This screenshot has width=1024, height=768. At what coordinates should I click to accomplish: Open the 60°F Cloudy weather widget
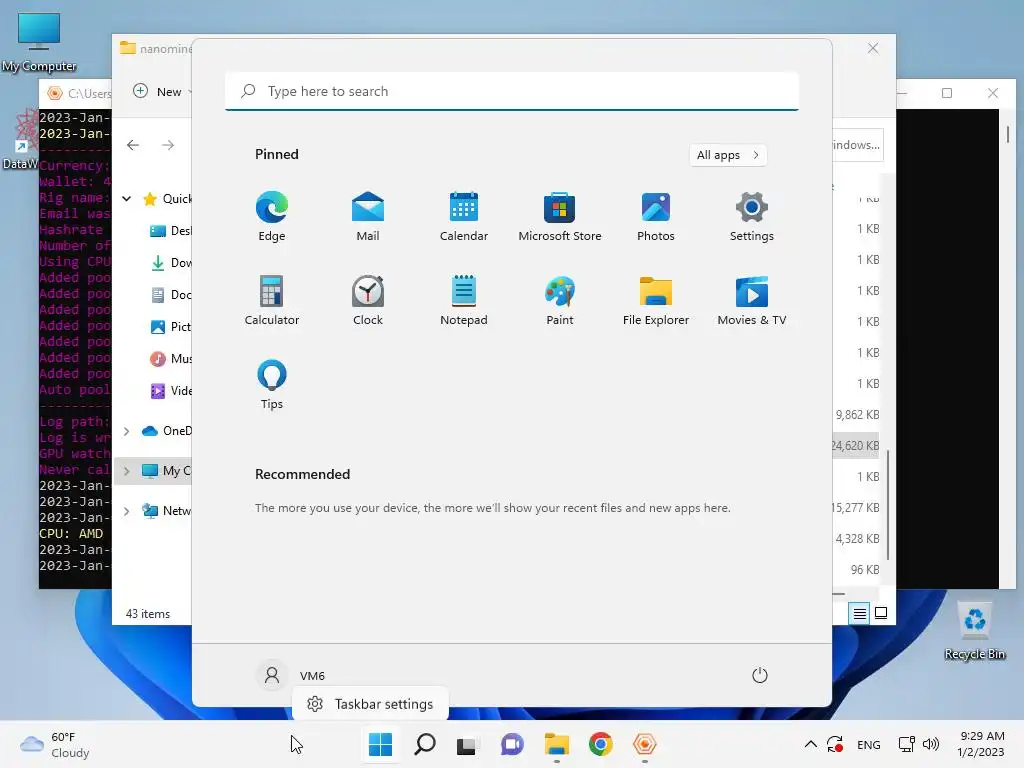click(55, 744)
